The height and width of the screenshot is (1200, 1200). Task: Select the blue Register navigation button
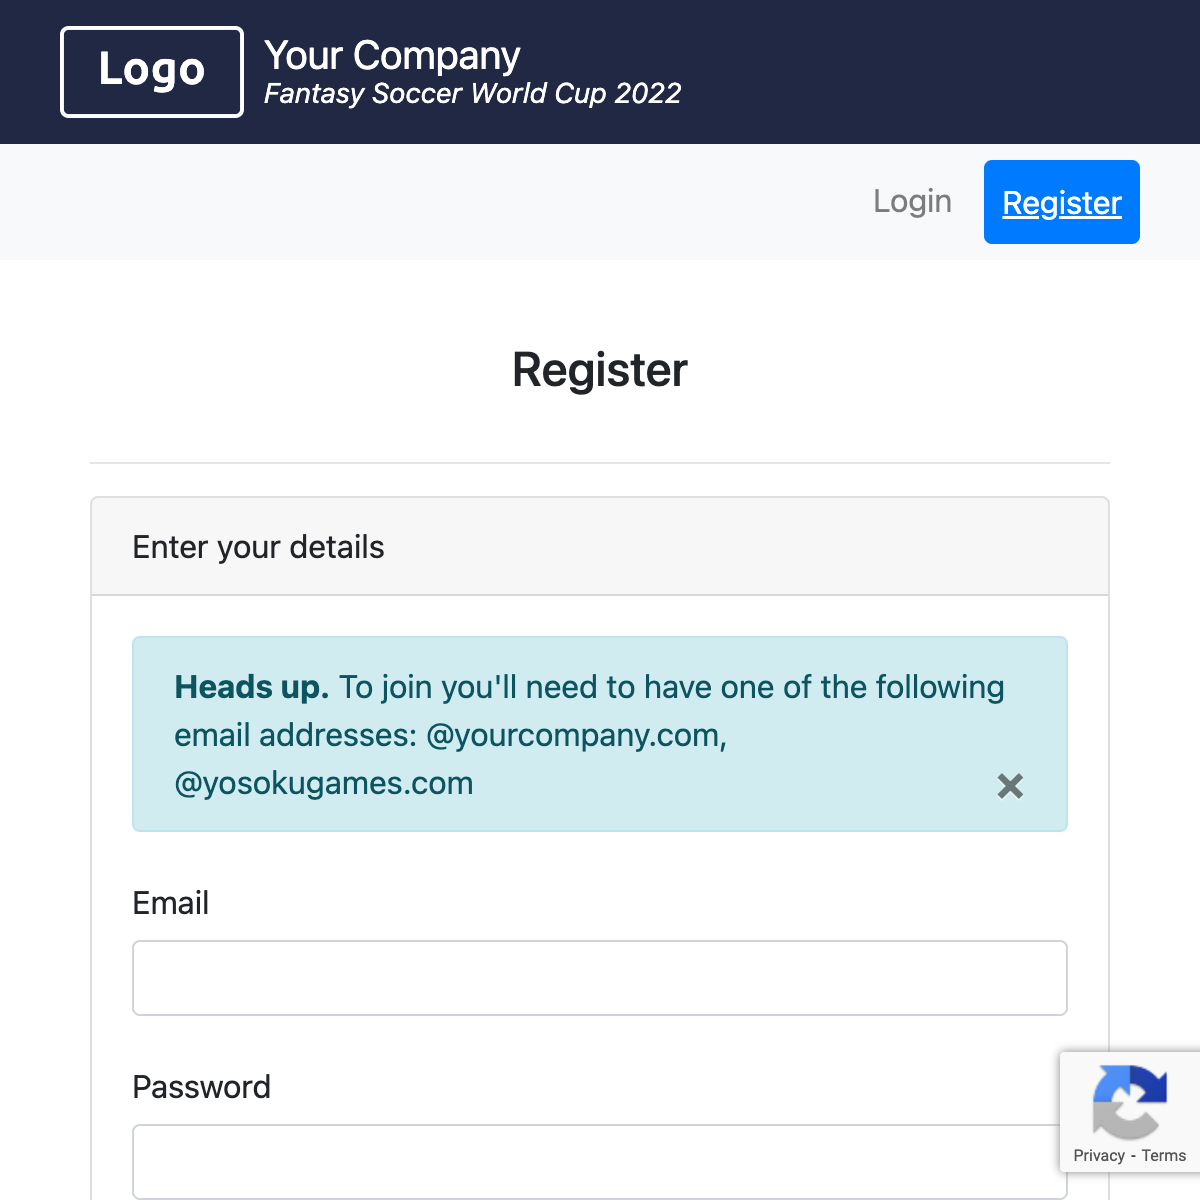point(1061,202)
